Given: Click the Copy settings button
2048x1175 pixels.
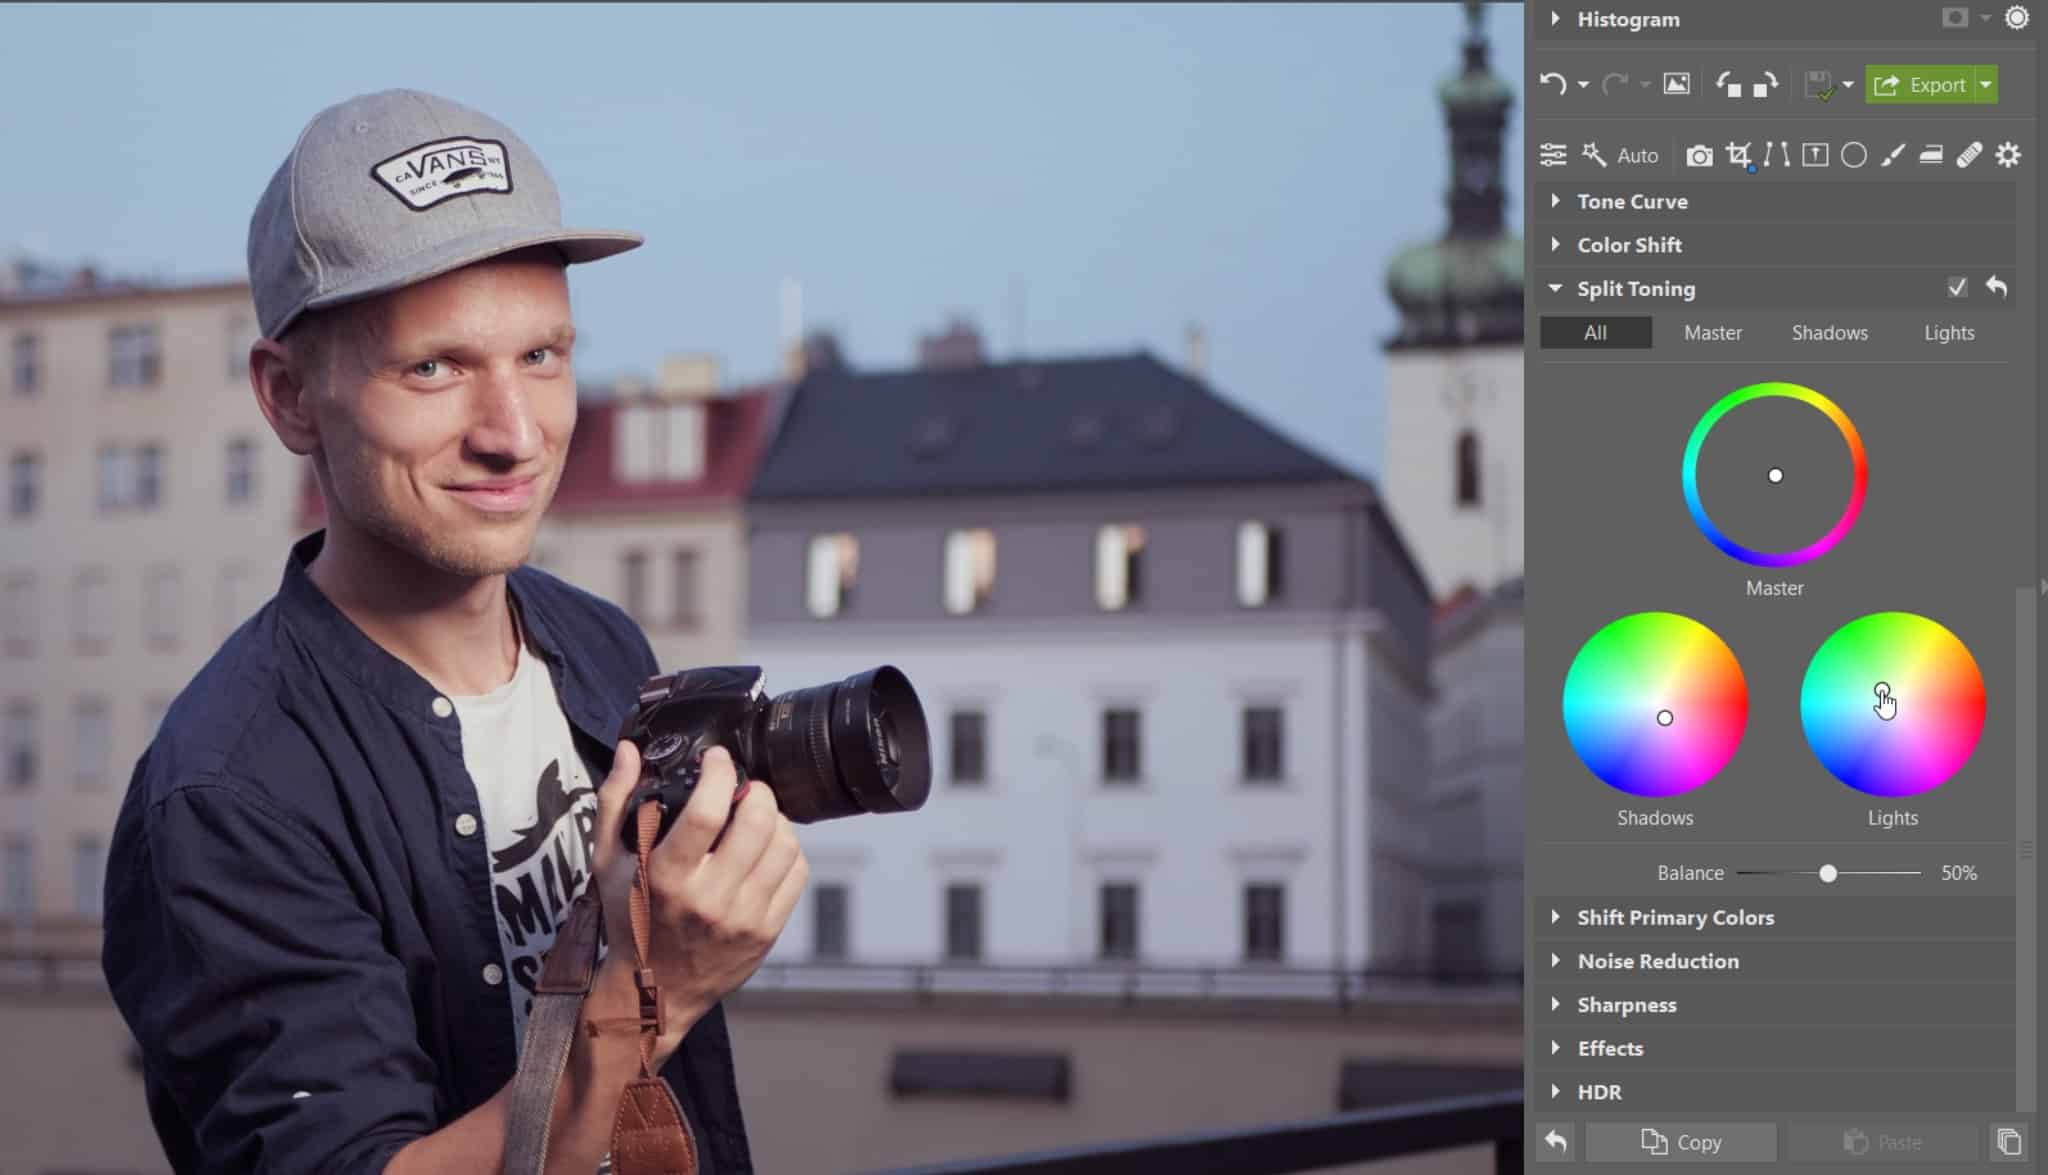Looking at the screenshot, I should [1681, 1141].
